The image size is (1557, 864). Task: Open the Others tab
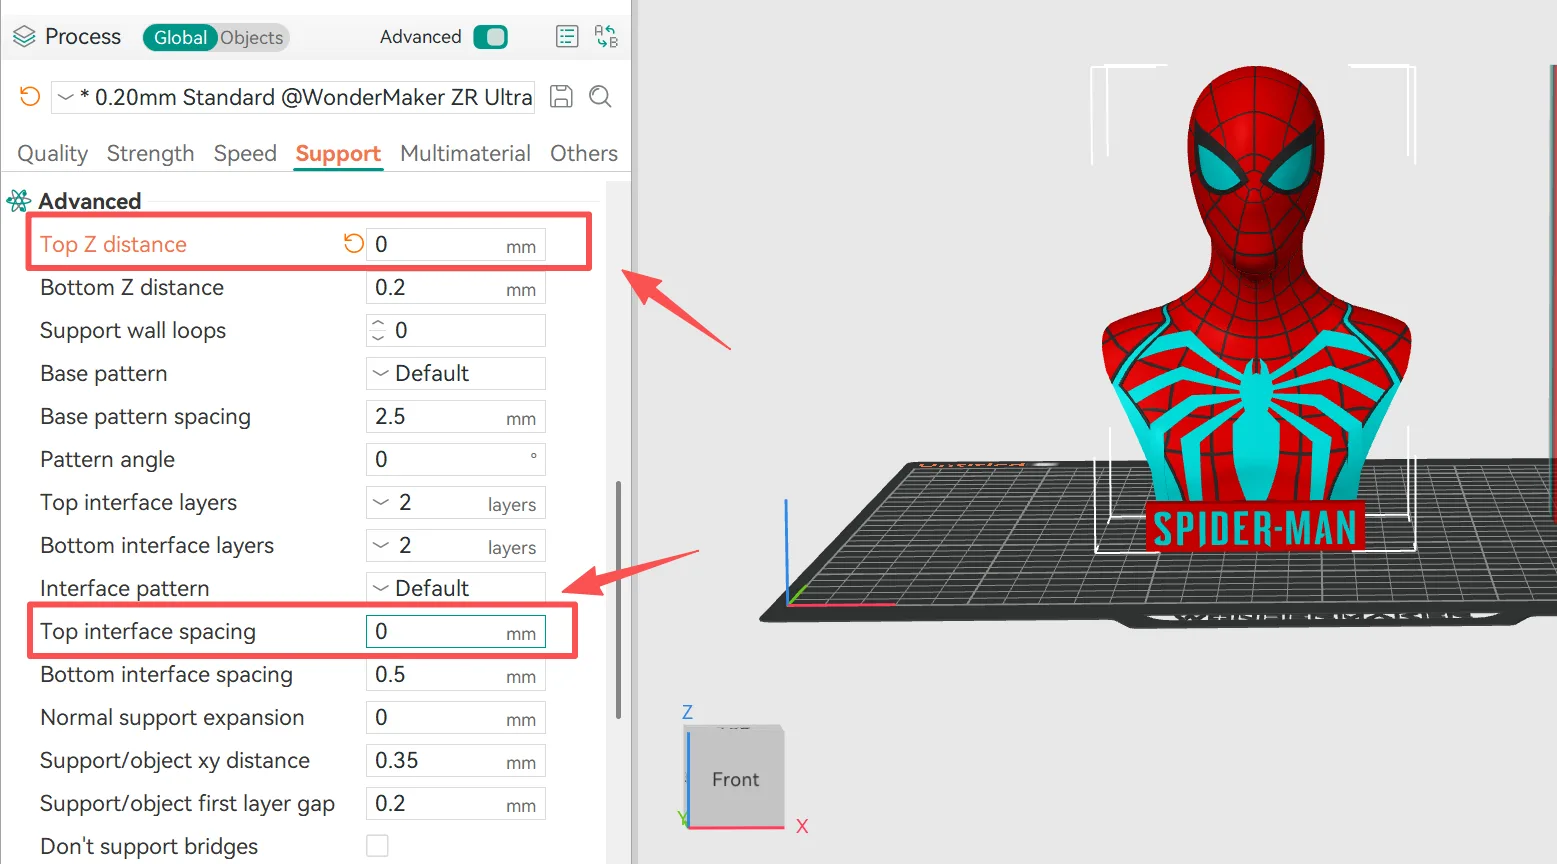[584, 153]
